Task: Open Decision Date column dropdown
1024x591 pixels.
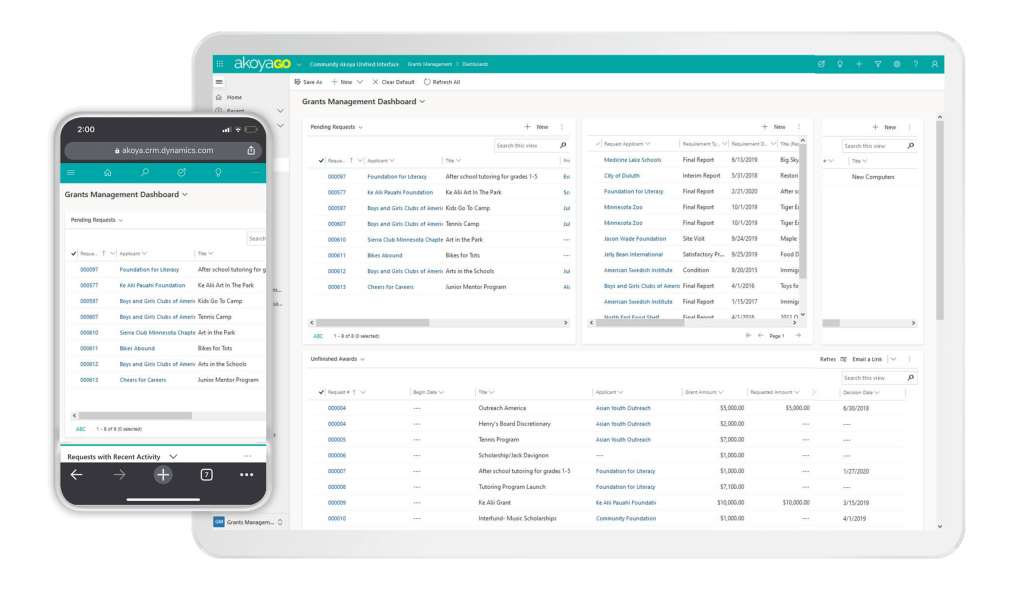Action: (x=877, y=392)
